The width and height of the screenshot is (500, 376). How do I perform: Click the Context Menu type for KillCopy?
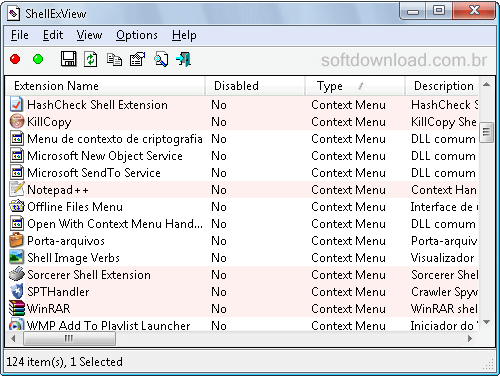click(348, 122)
